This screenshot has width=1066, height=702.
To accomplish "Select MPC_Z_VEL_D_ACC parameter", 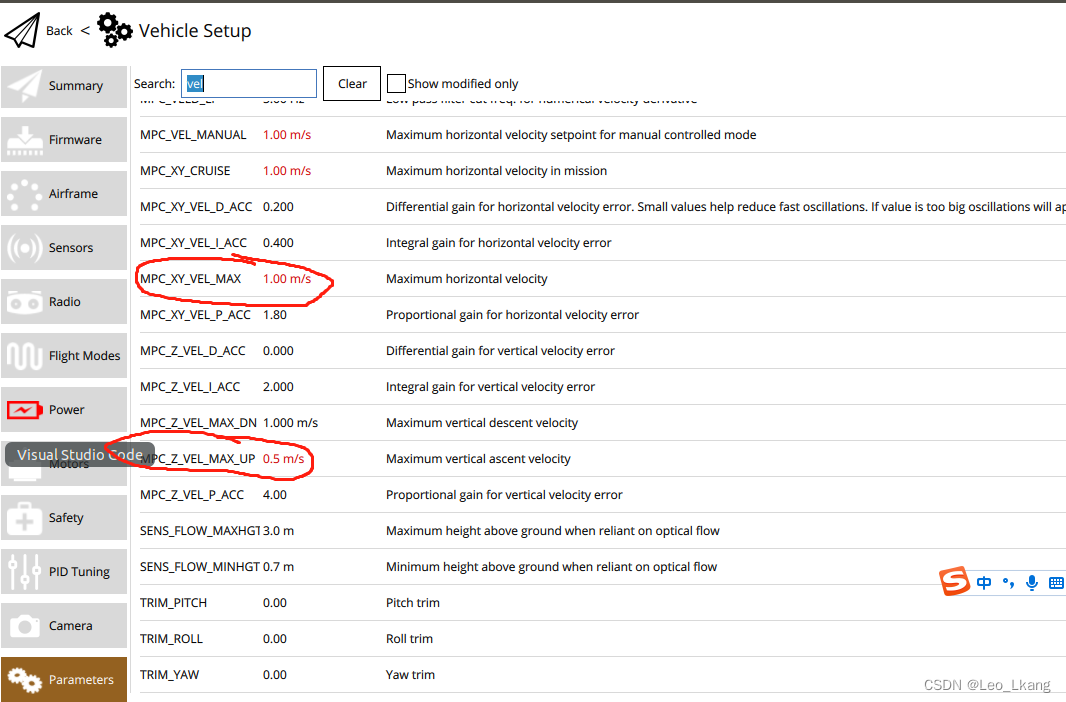I will click(x=192, y=351).
